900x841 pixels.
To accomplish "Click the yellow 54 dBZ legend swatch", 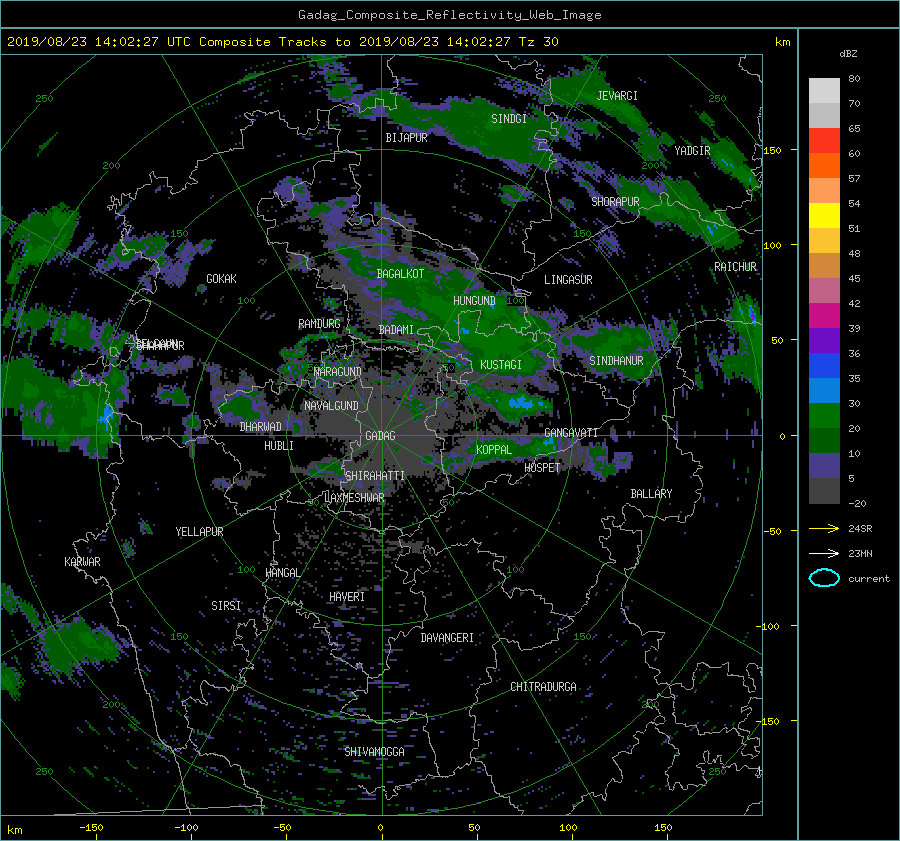I will (x=824, y=215).
